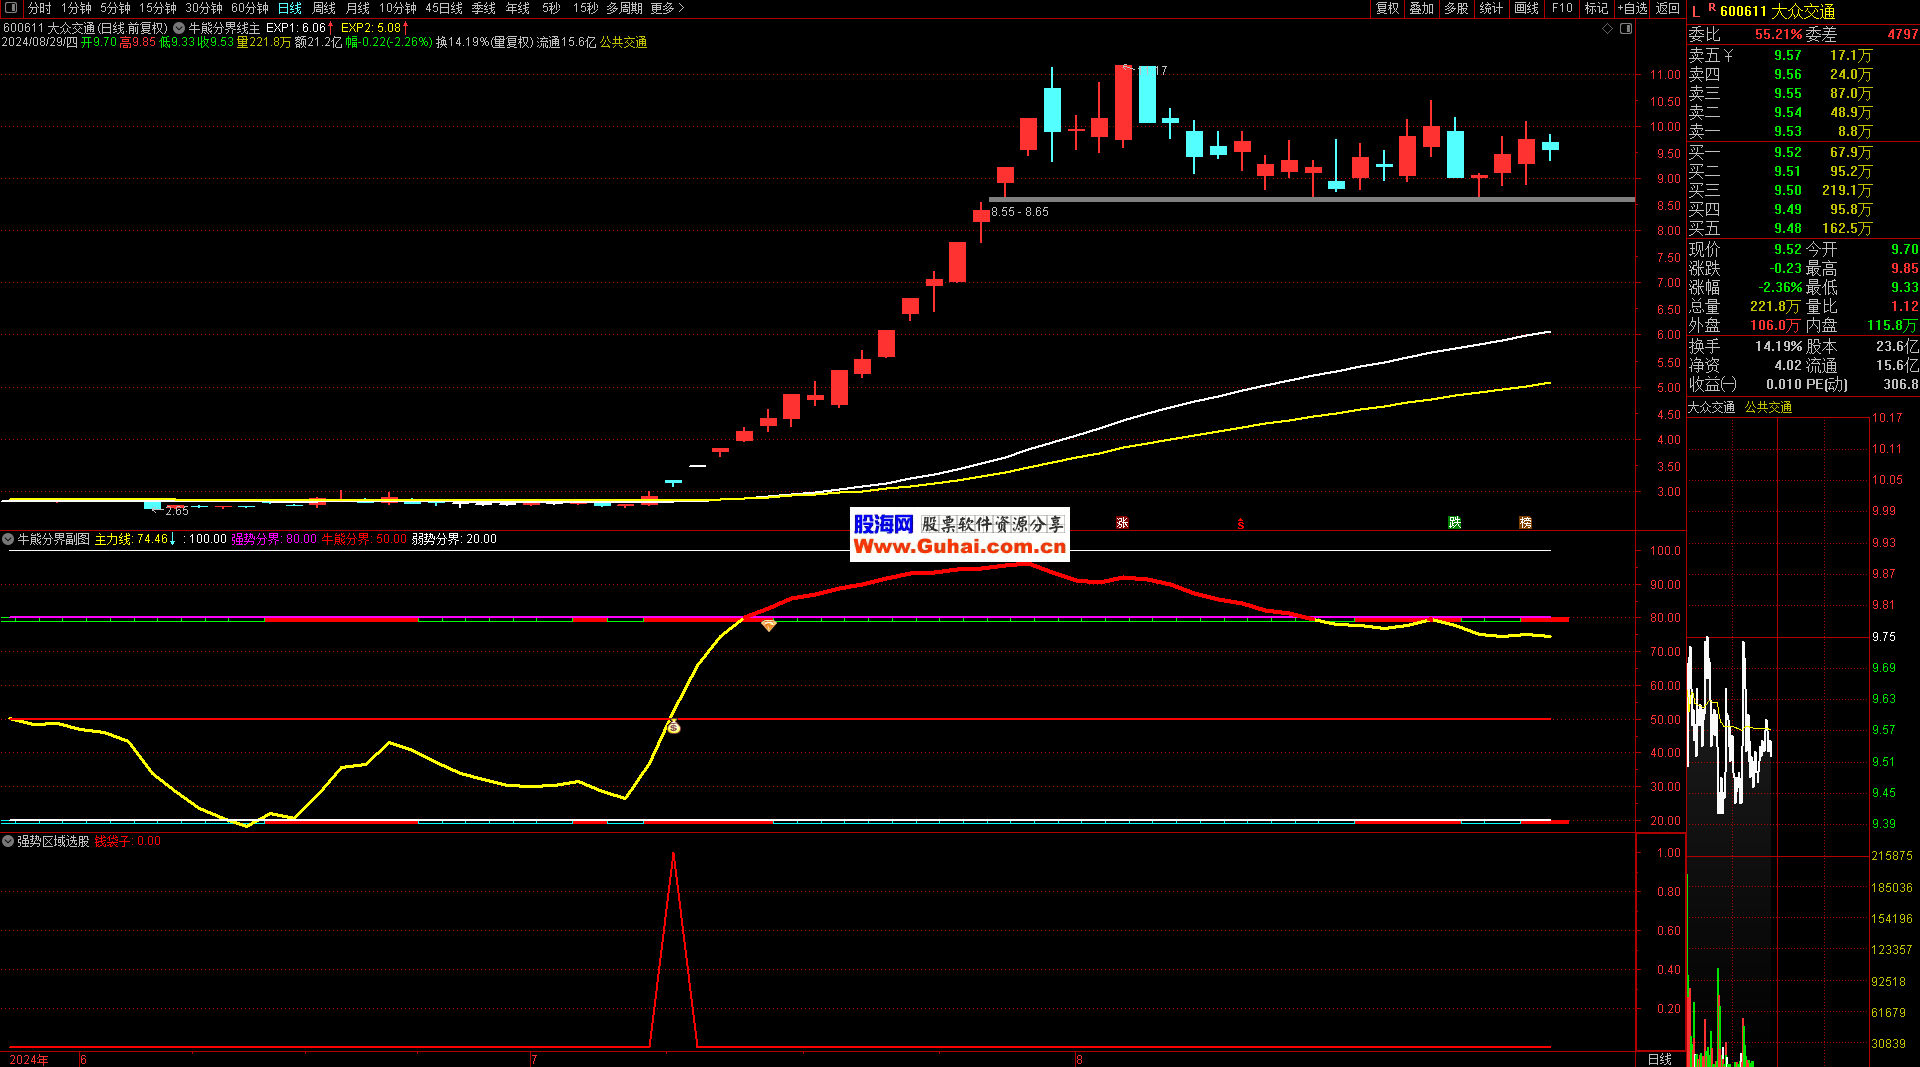Click the diamond signal icon near 80 line
The image size is (1920, 1067).
pos(768,625)
